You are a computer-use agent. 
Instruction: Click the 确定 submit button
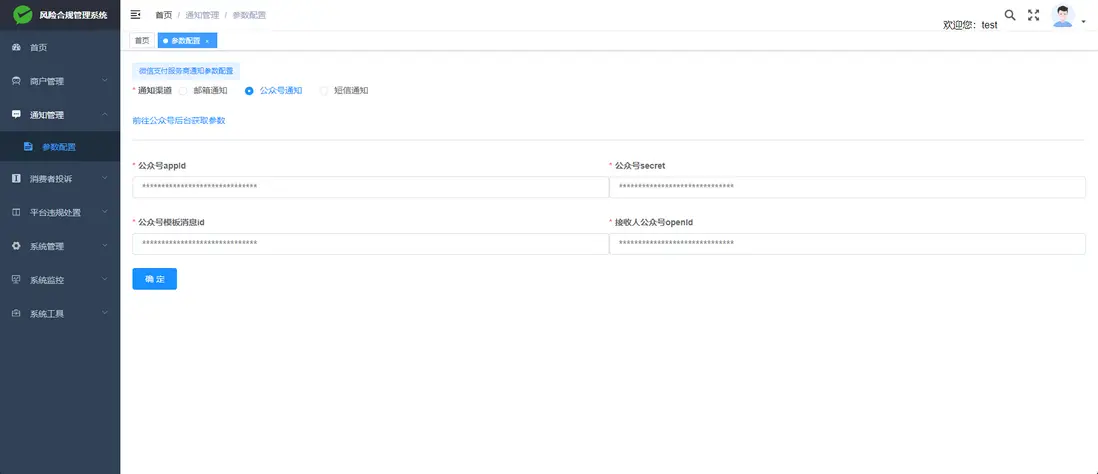tap(155, 279)
